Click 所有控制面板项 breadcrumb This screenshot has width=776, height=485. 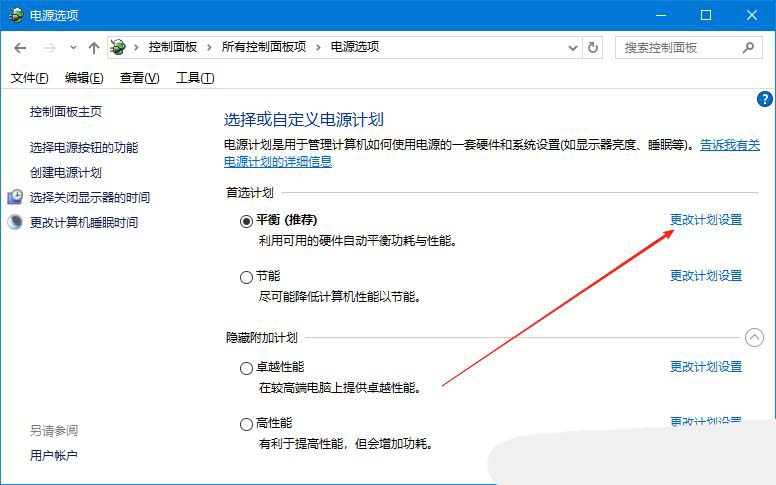(x=264, y=47)
